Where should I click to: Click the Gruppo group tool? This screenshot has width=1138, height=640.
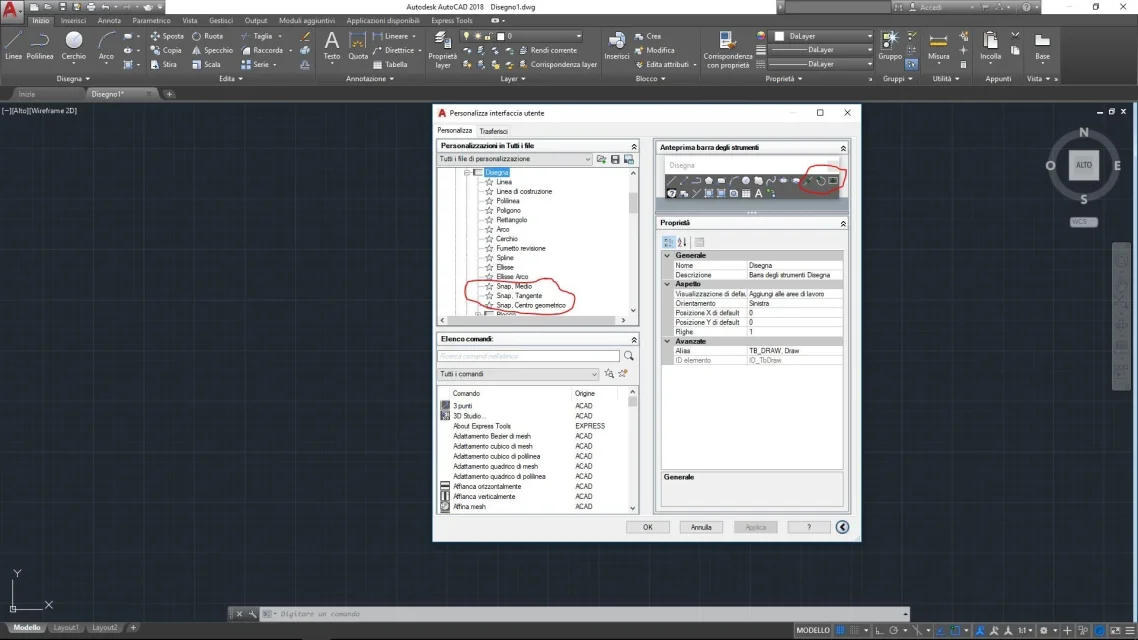(890, 46)
